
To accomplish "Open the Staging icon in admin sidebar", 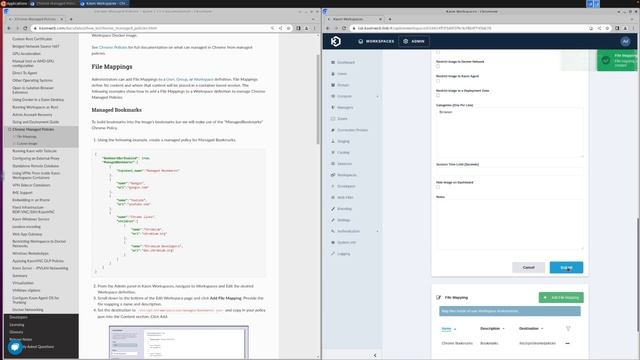I will (x=333, y=141).
